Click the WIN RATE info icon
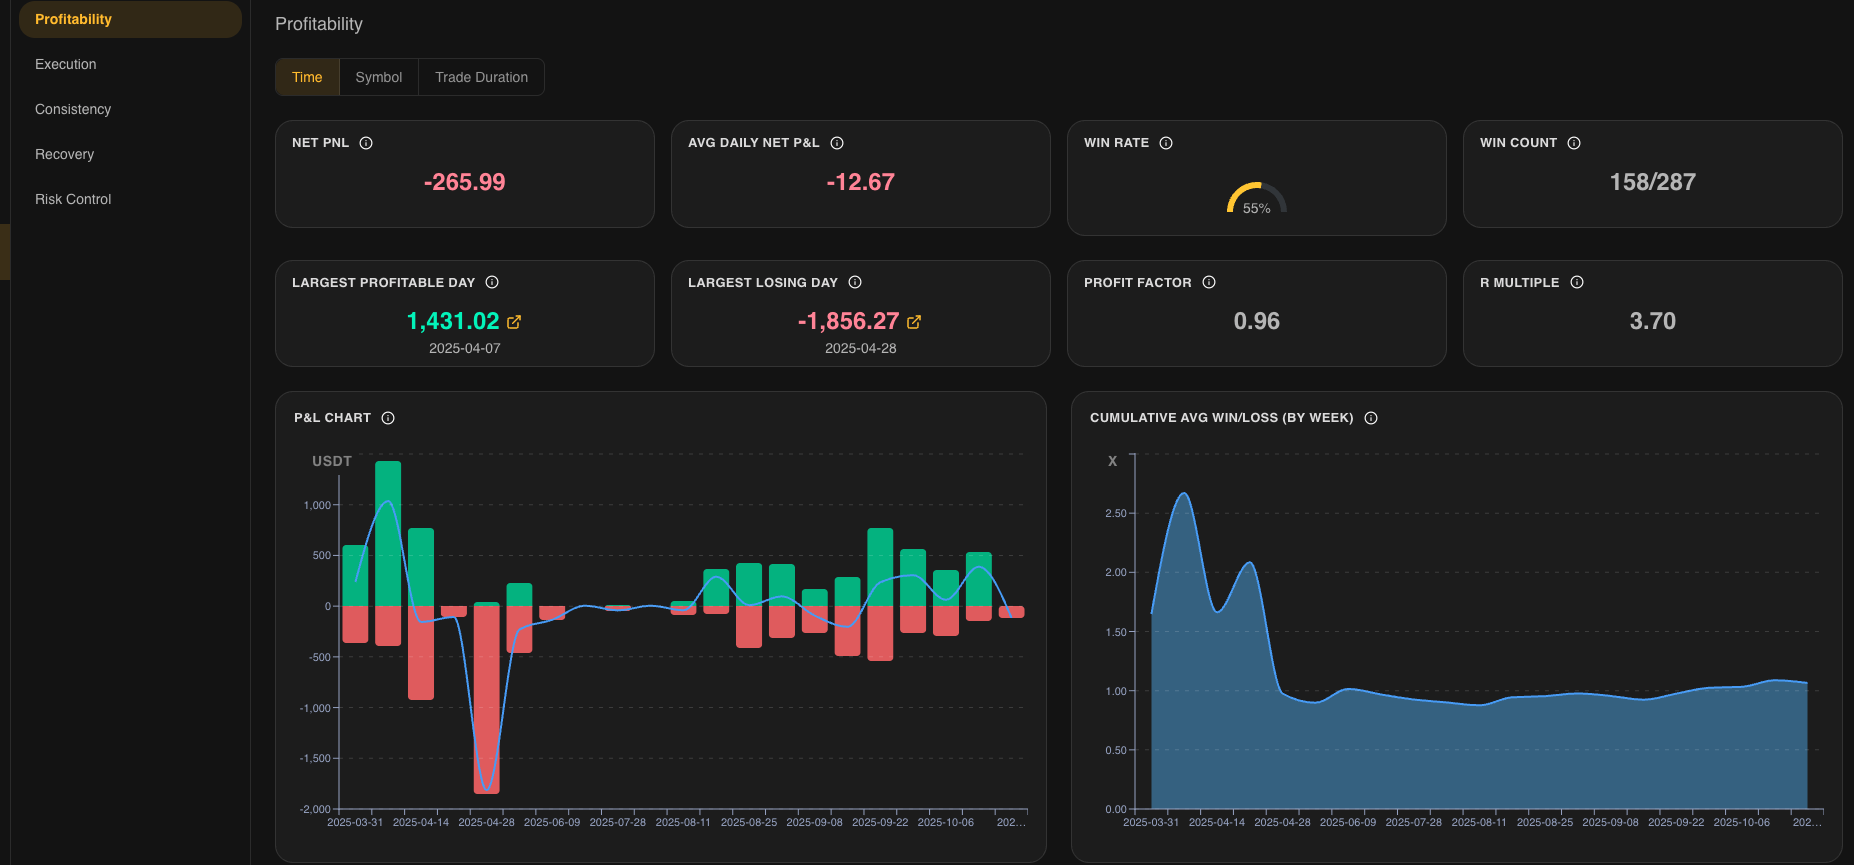 1166,143
